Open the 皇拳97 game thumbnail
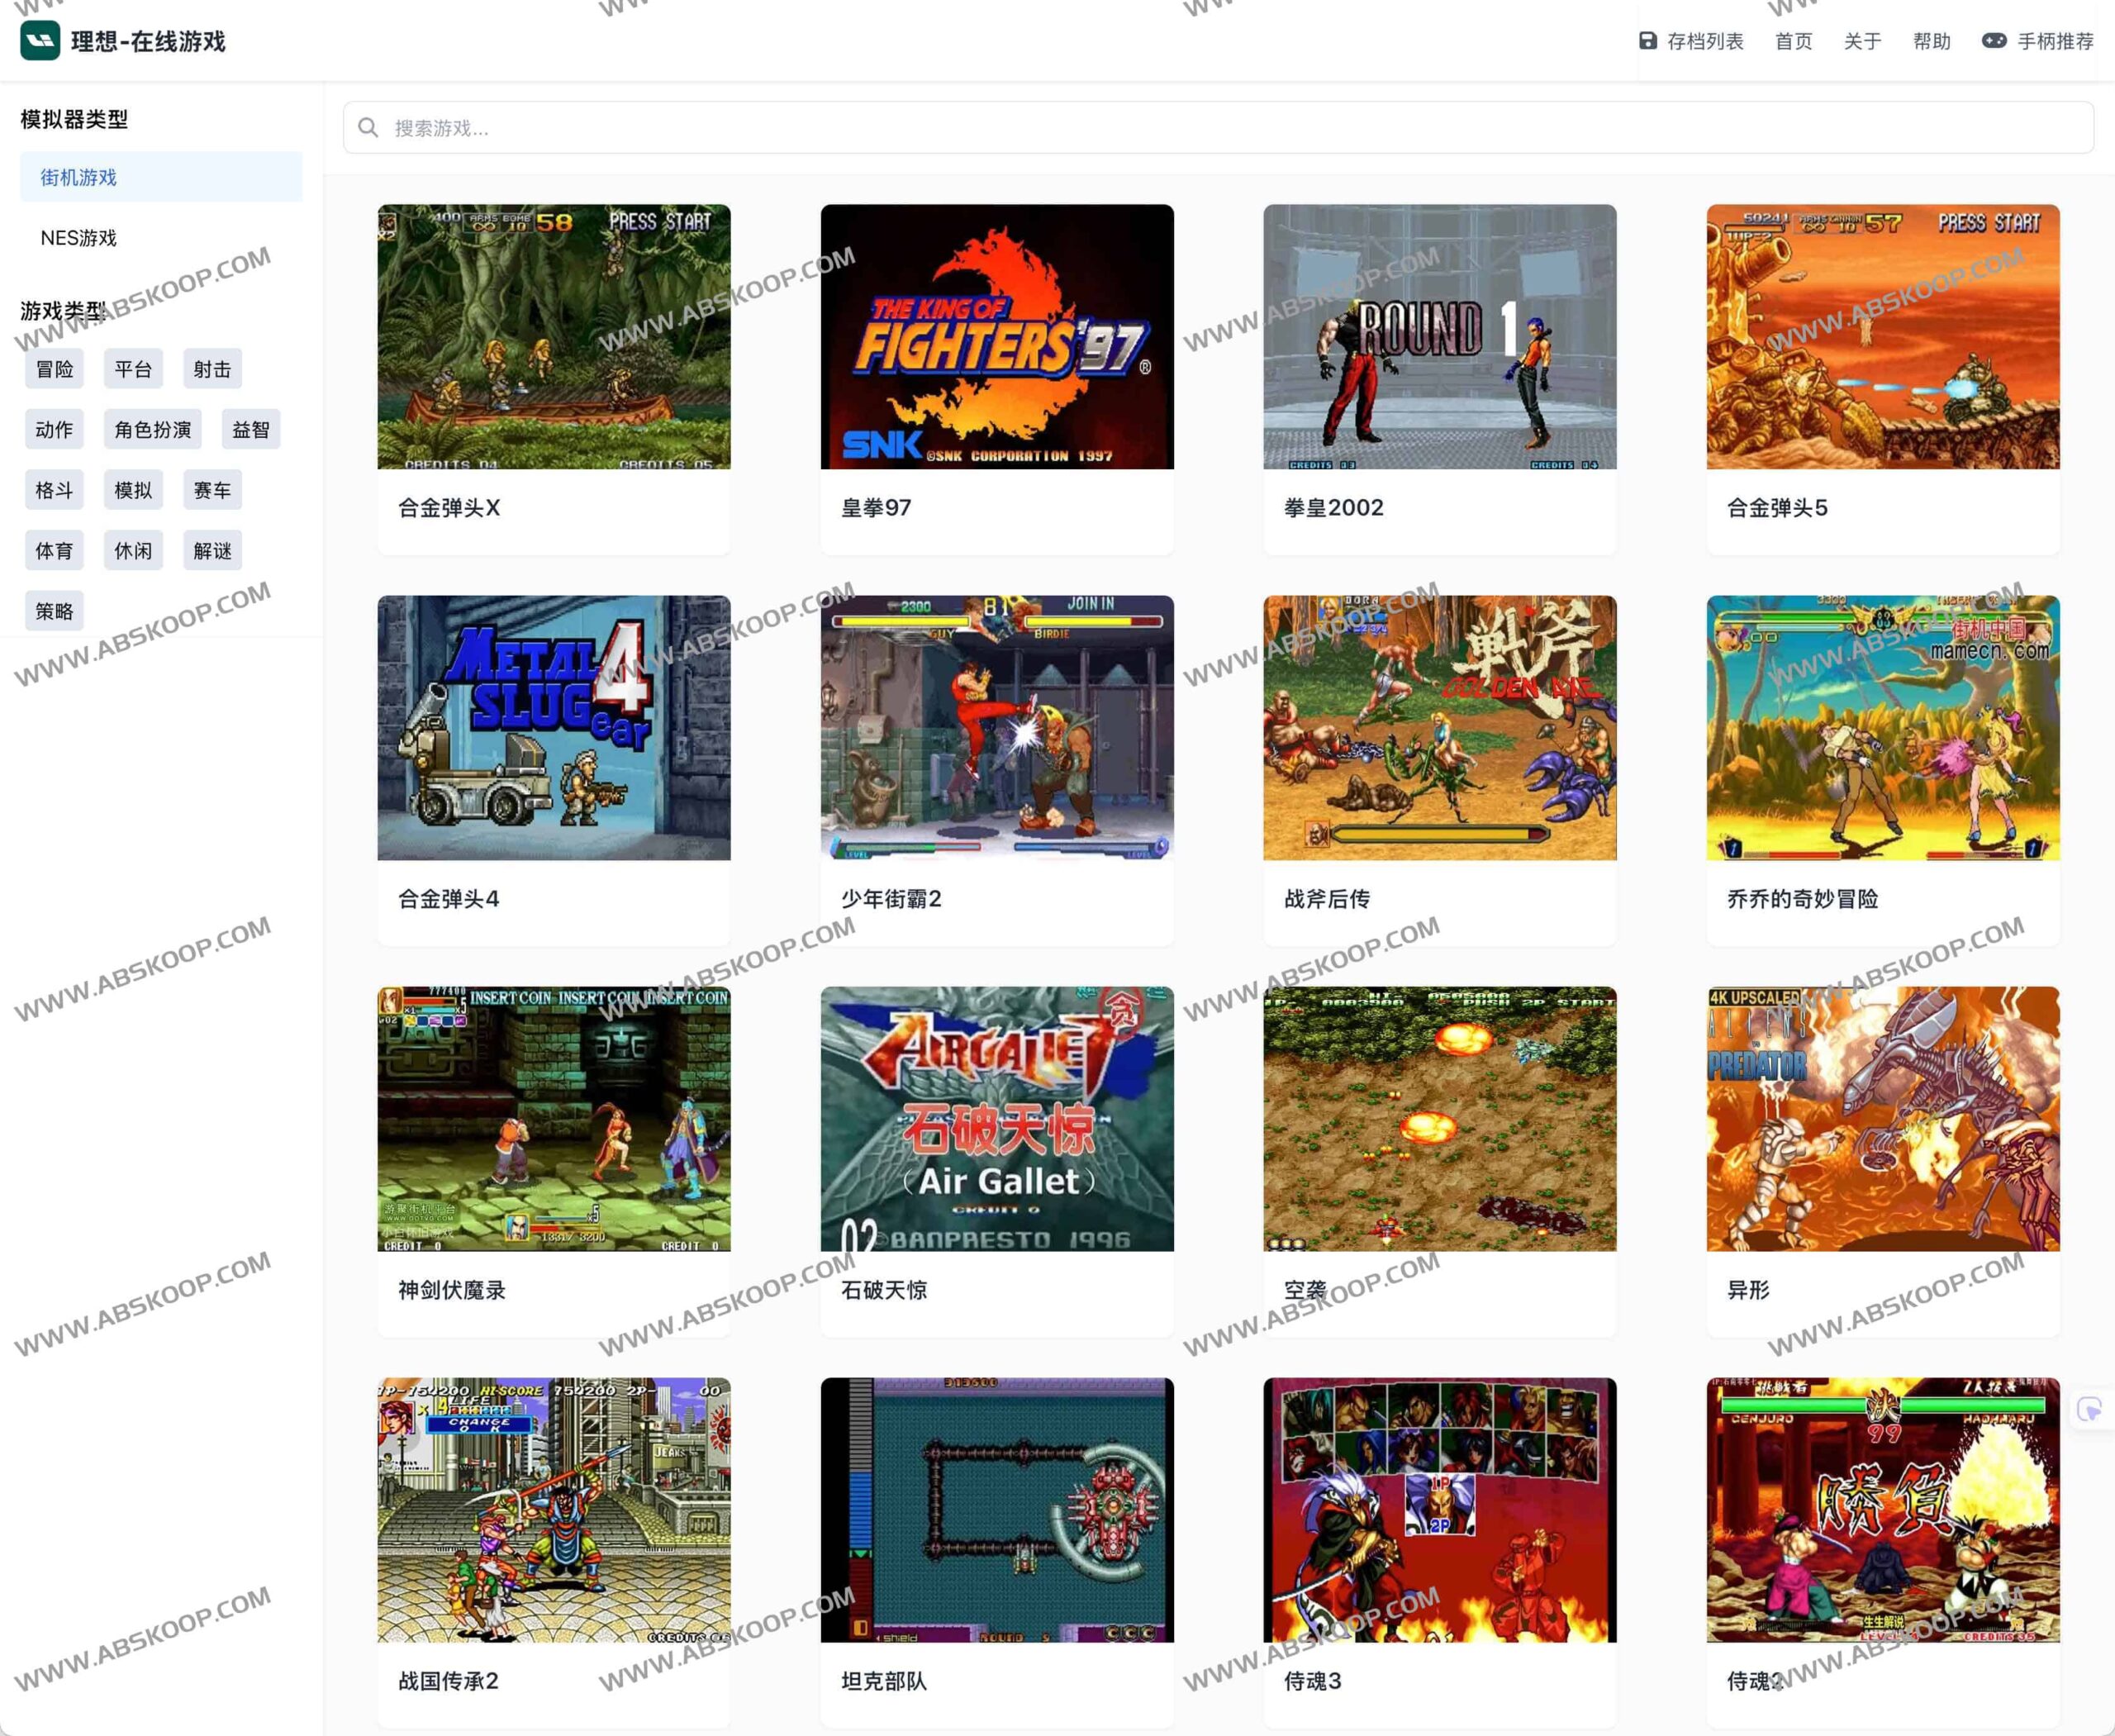 coord(997,337)
